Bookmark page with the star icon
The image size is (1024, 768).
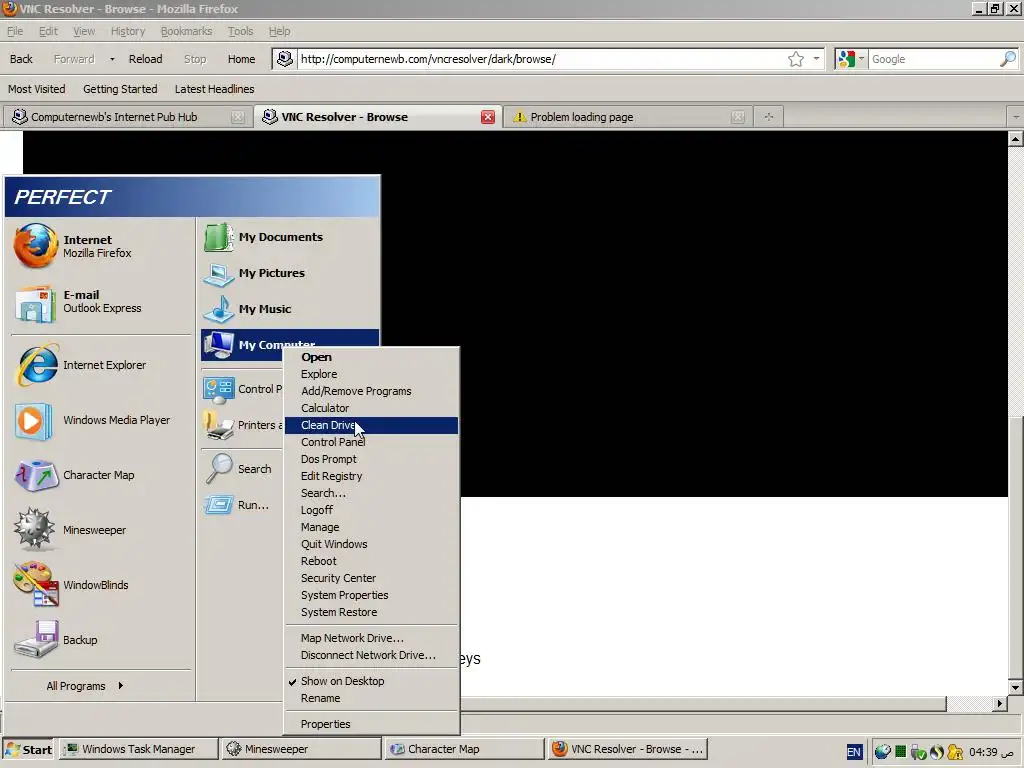coord(795,59)
